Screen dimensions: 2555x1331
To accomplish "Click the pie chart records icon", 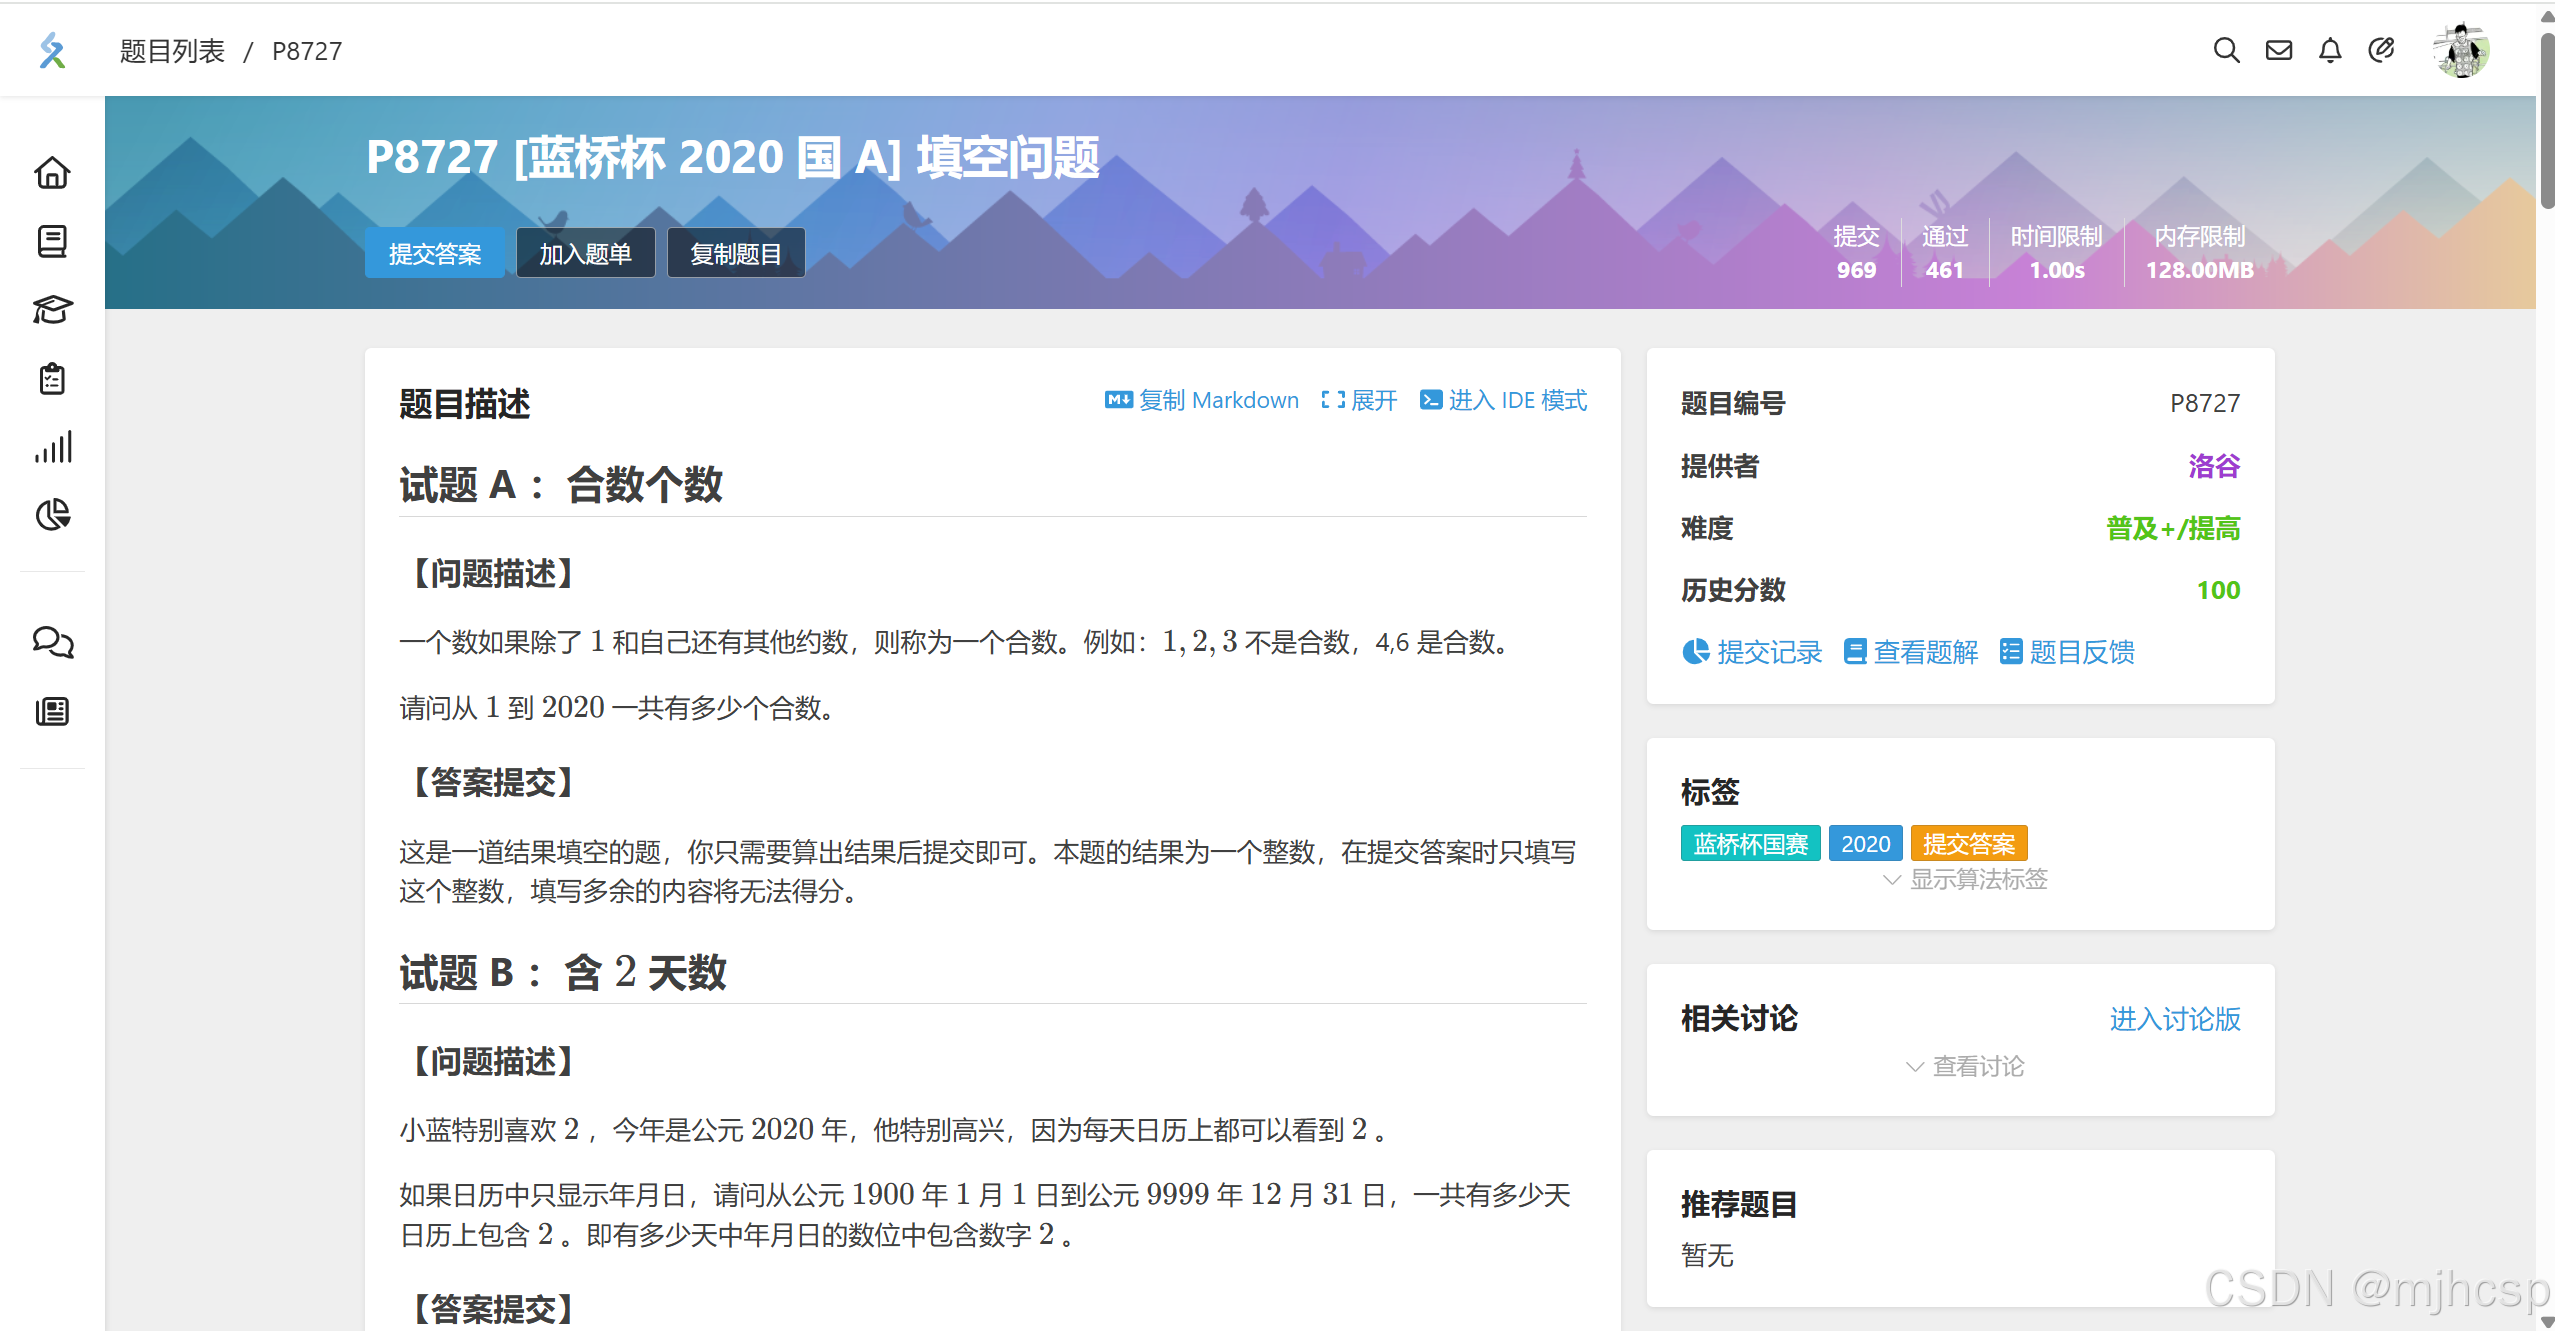I will pyautogui.click(x=52, y=515).
